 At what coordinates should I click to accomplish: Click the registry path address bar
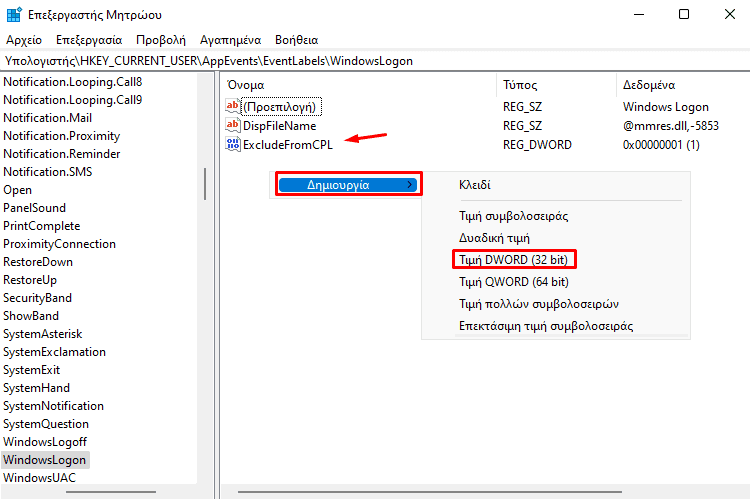tap(375, 61)
